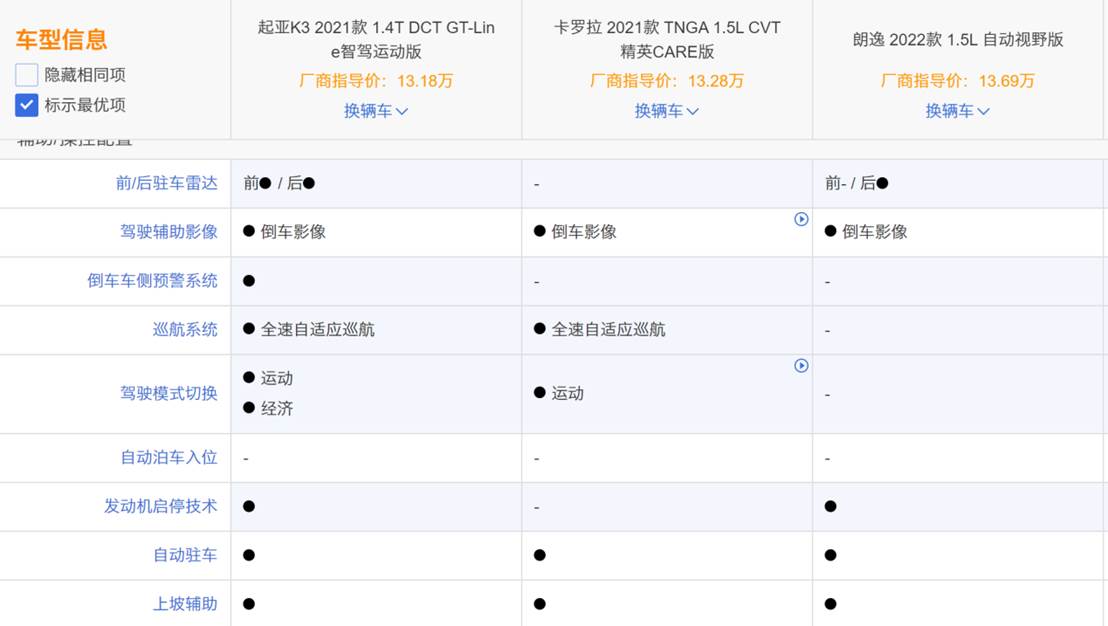Click the 车型信息 heading
The width and height of the screenshot is (1108, 626).
(x=62, y=39)
